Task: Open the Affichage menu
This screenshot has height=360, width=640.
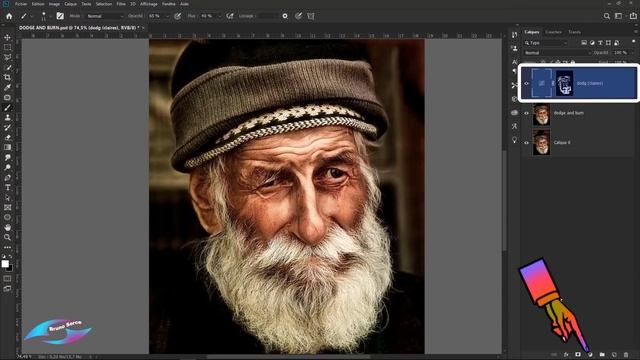Action: (149, 4)
